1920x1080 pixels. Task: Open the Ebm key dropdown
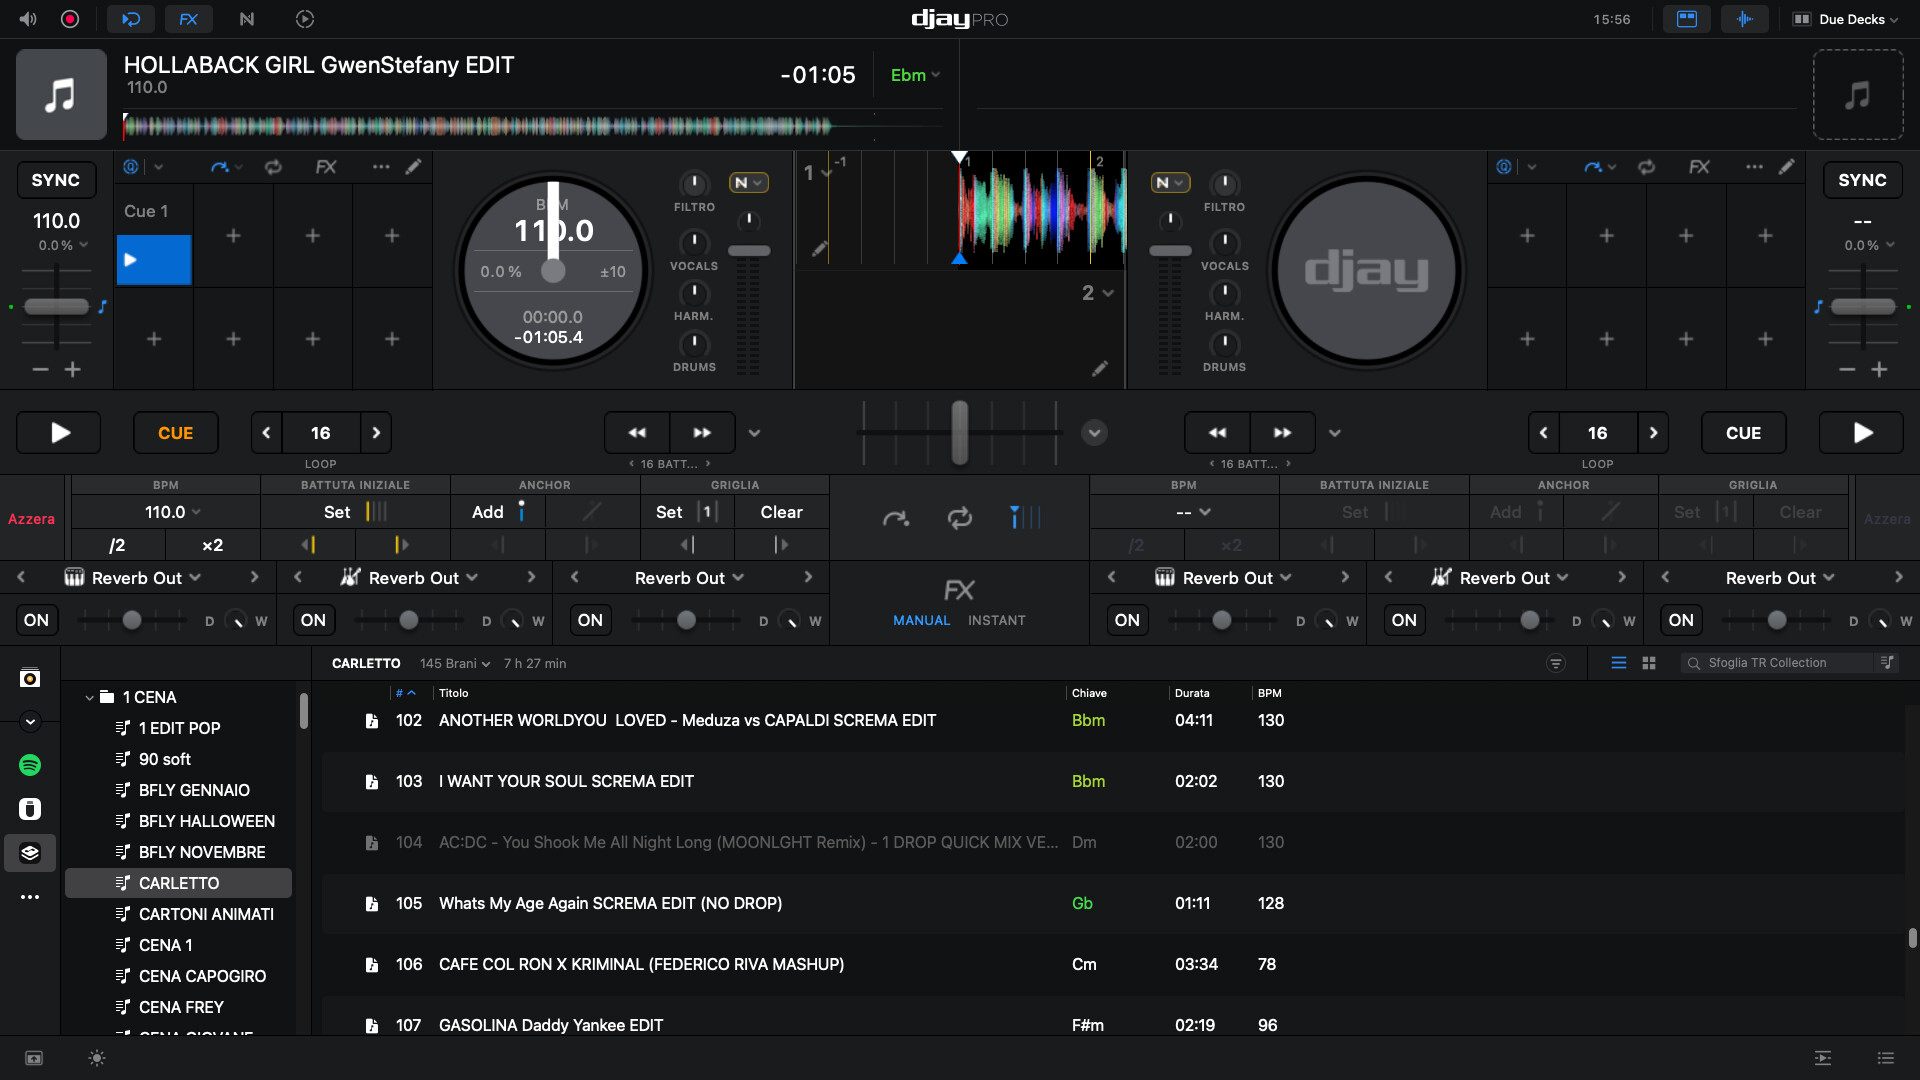tap(915, 75)
